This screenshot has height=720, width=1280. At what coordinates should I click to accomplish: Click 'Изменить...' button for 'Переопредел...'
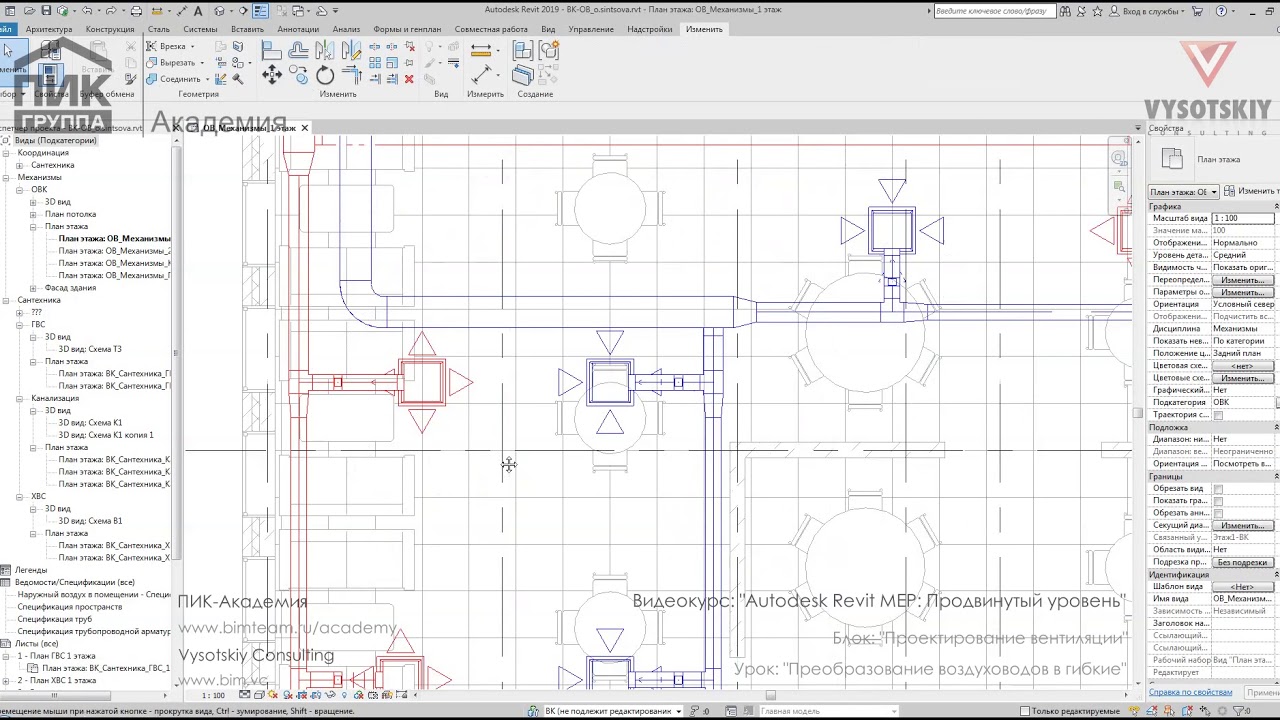[x=1243, y=280]
